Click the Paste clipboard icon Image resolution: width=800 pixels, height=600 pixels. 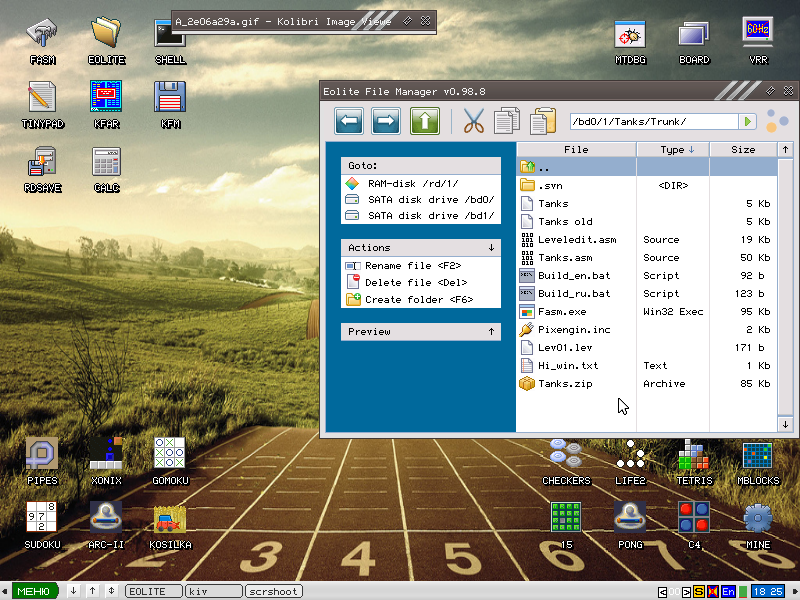point(542,122)
